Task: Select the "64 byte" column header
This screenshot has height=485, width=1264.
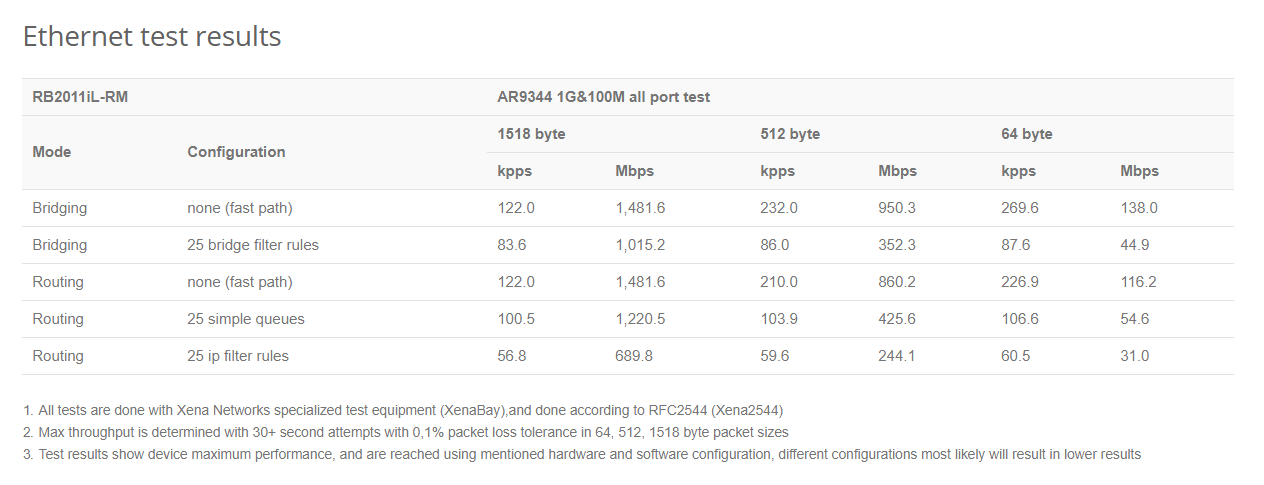Action: pos(1027,134)
